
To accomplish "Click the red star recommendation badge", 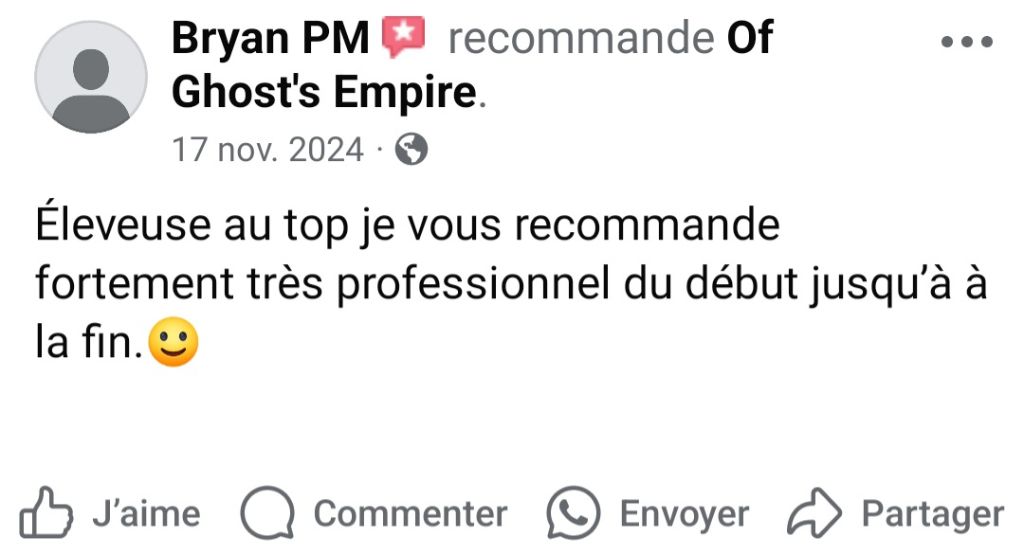I will pos(404,37).
